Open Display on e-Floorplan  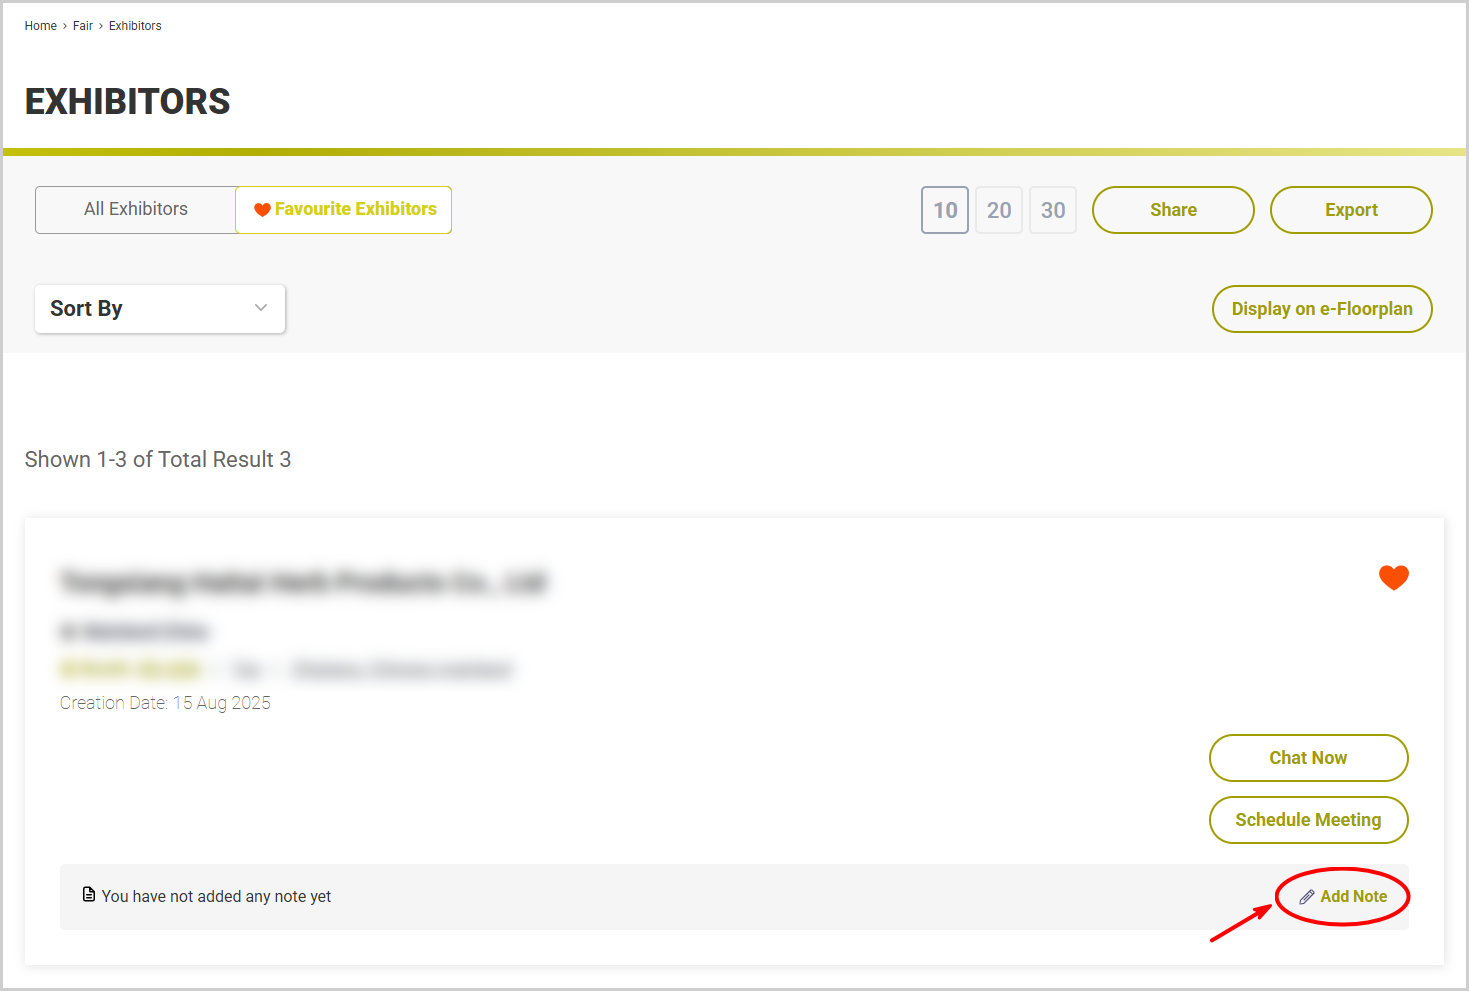click(1322, 309)
